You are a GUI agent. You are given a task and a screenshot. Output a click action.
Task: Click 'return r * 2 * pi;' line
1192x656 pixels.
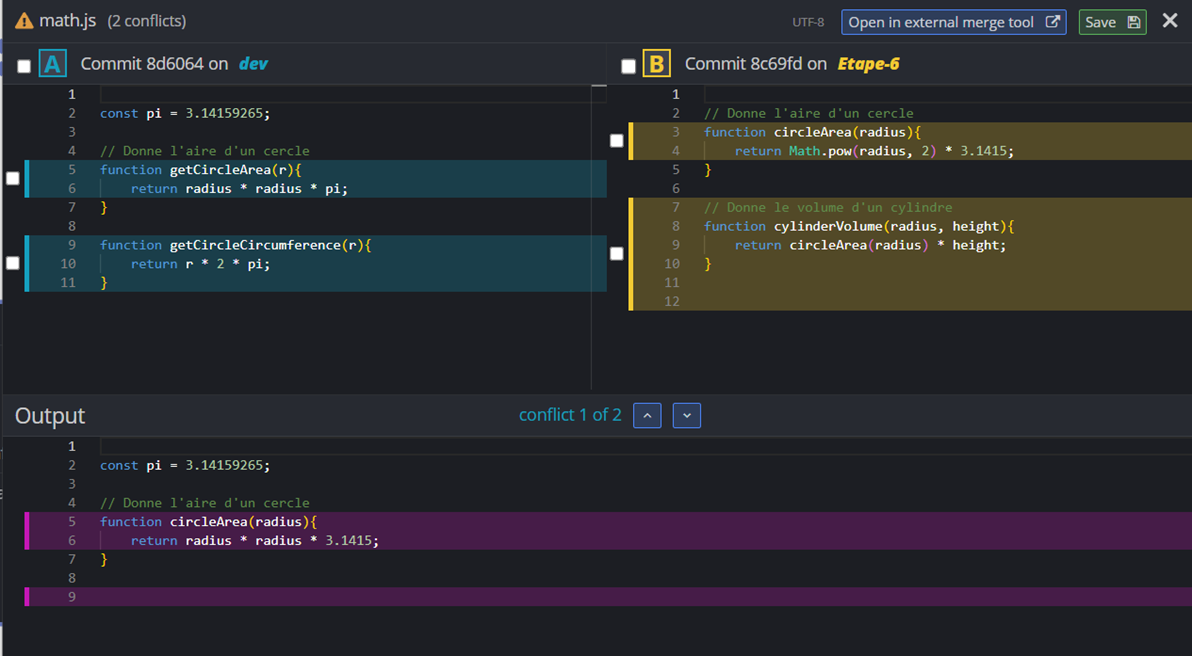pyautogui.click(x=200, y=264)
